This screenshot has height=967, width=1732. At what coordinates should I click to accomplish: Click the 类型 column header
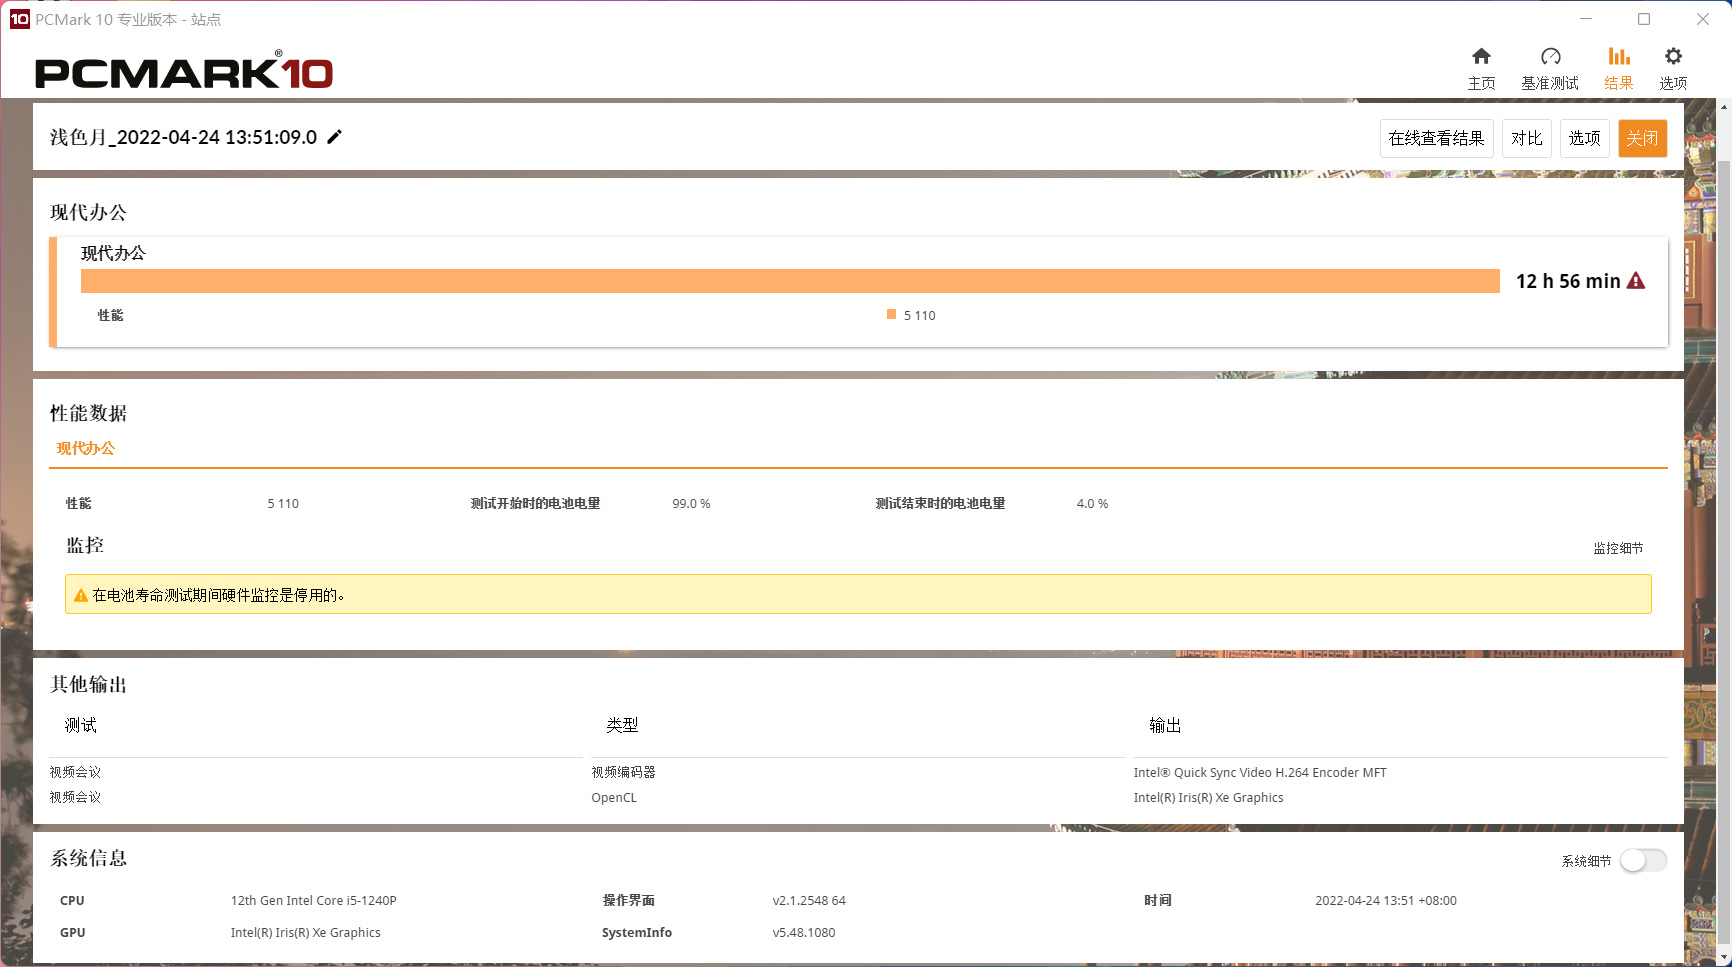[x=622, y=725]
